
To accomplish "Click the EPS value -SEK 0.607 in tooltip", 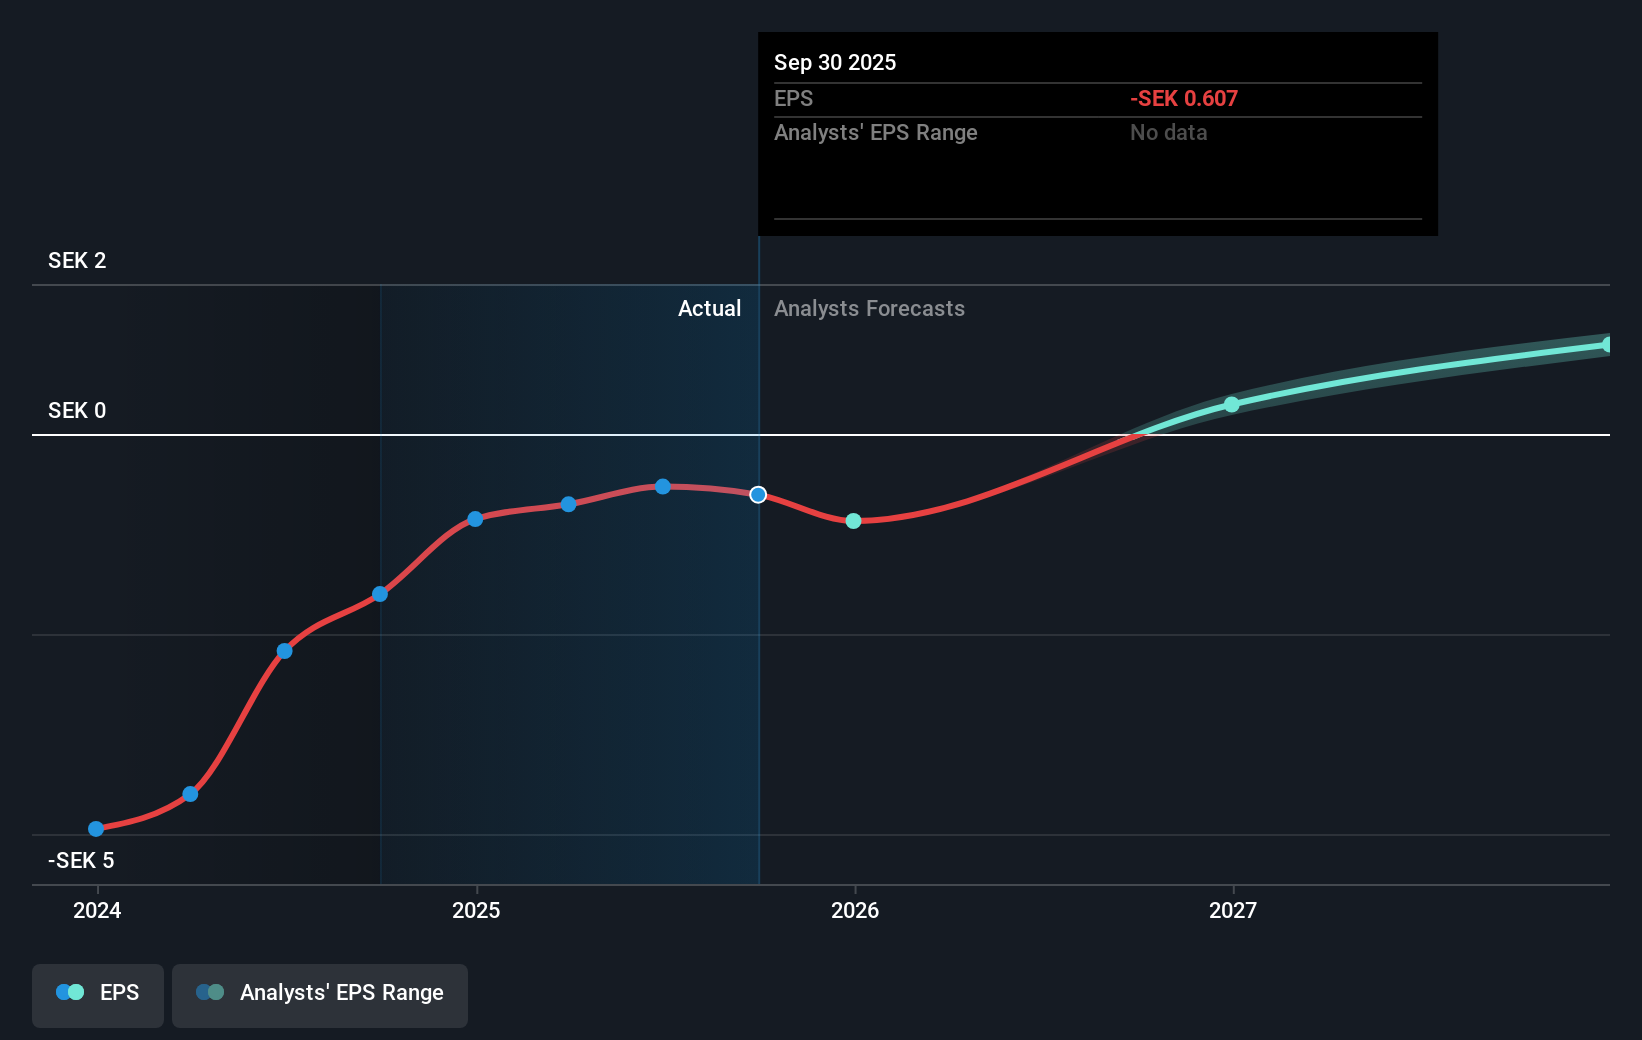I will (1183, 98).
